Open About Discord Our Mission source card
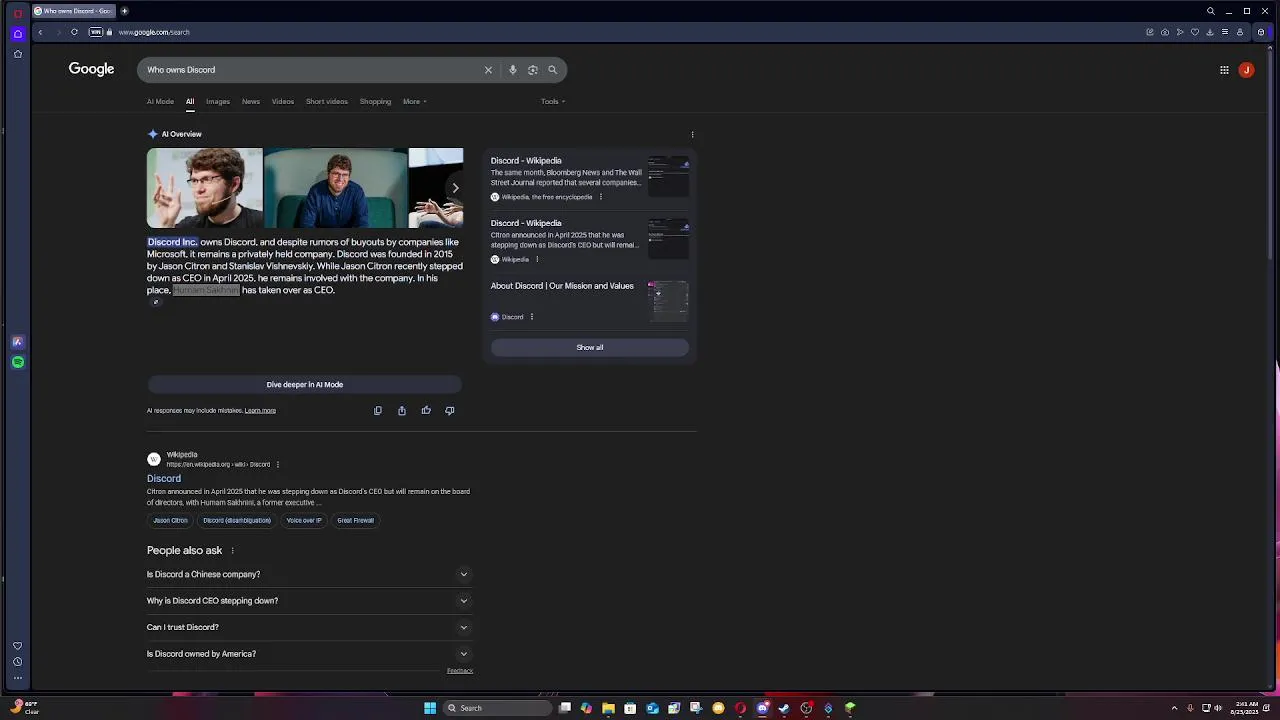This screenshot has height=720, width=1280. pyautogui.click(x=589, y=300)
